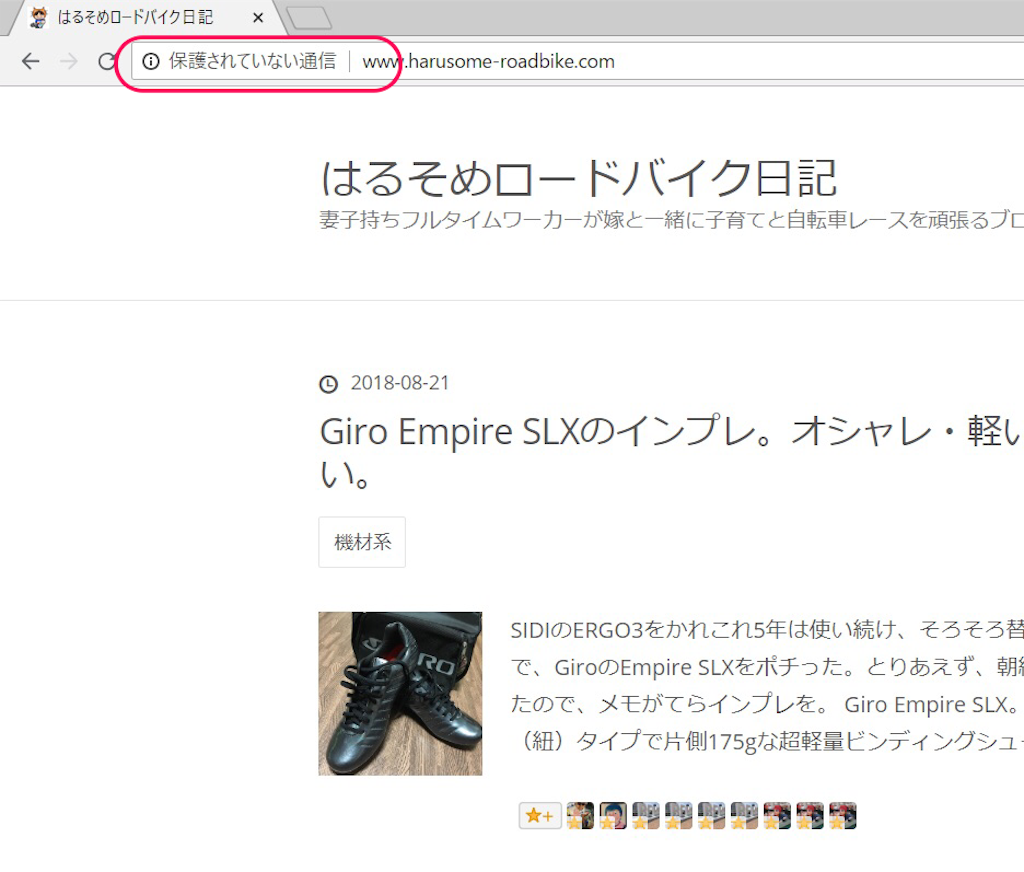
Task: Open the 2018-08-21 date archive link
Action: click(400, 383)
